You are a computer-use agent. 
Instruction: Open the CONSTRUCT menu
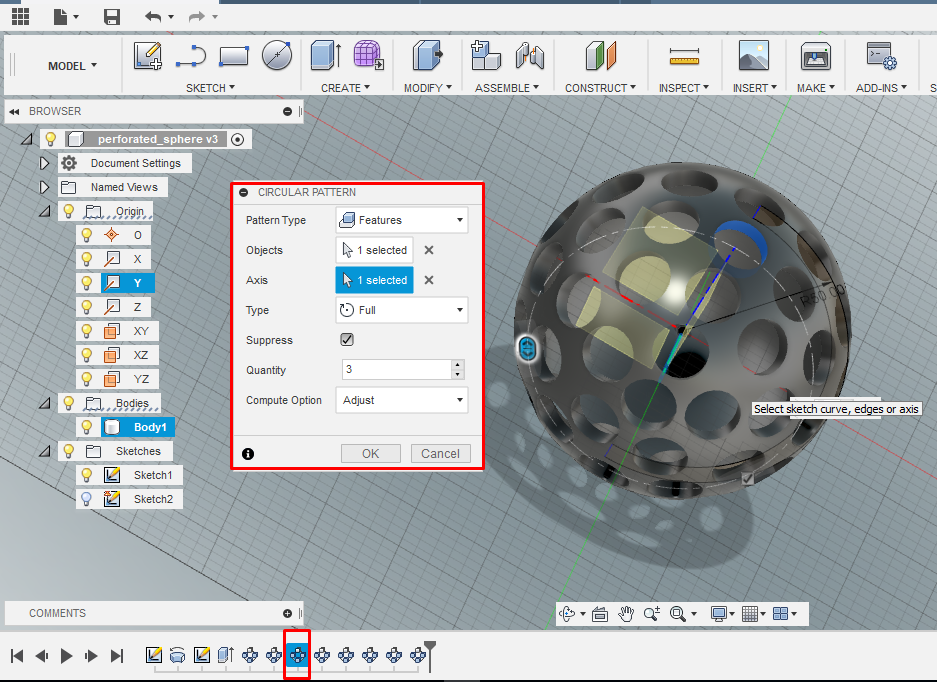601,88
